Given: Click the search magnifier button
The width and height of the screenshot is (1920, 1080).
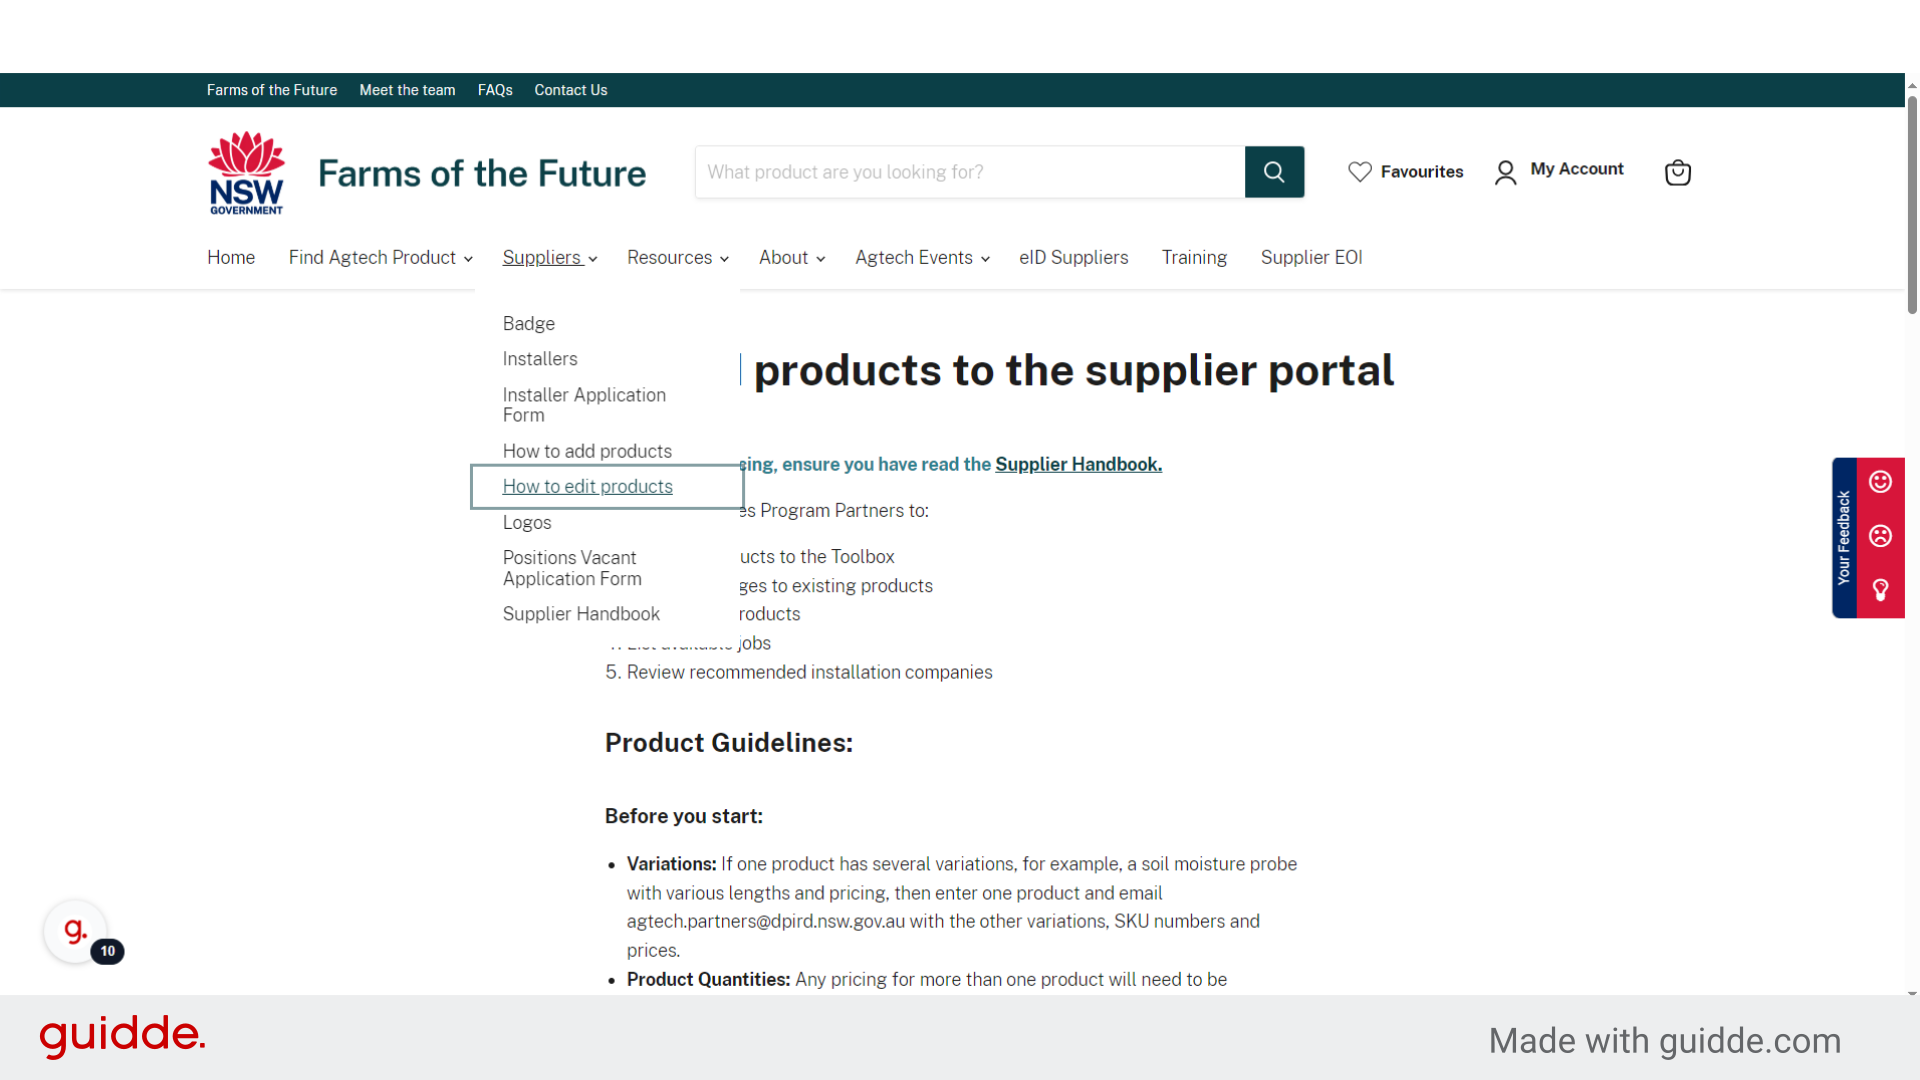Looking at the screenshot, I should pos(1274,172).
